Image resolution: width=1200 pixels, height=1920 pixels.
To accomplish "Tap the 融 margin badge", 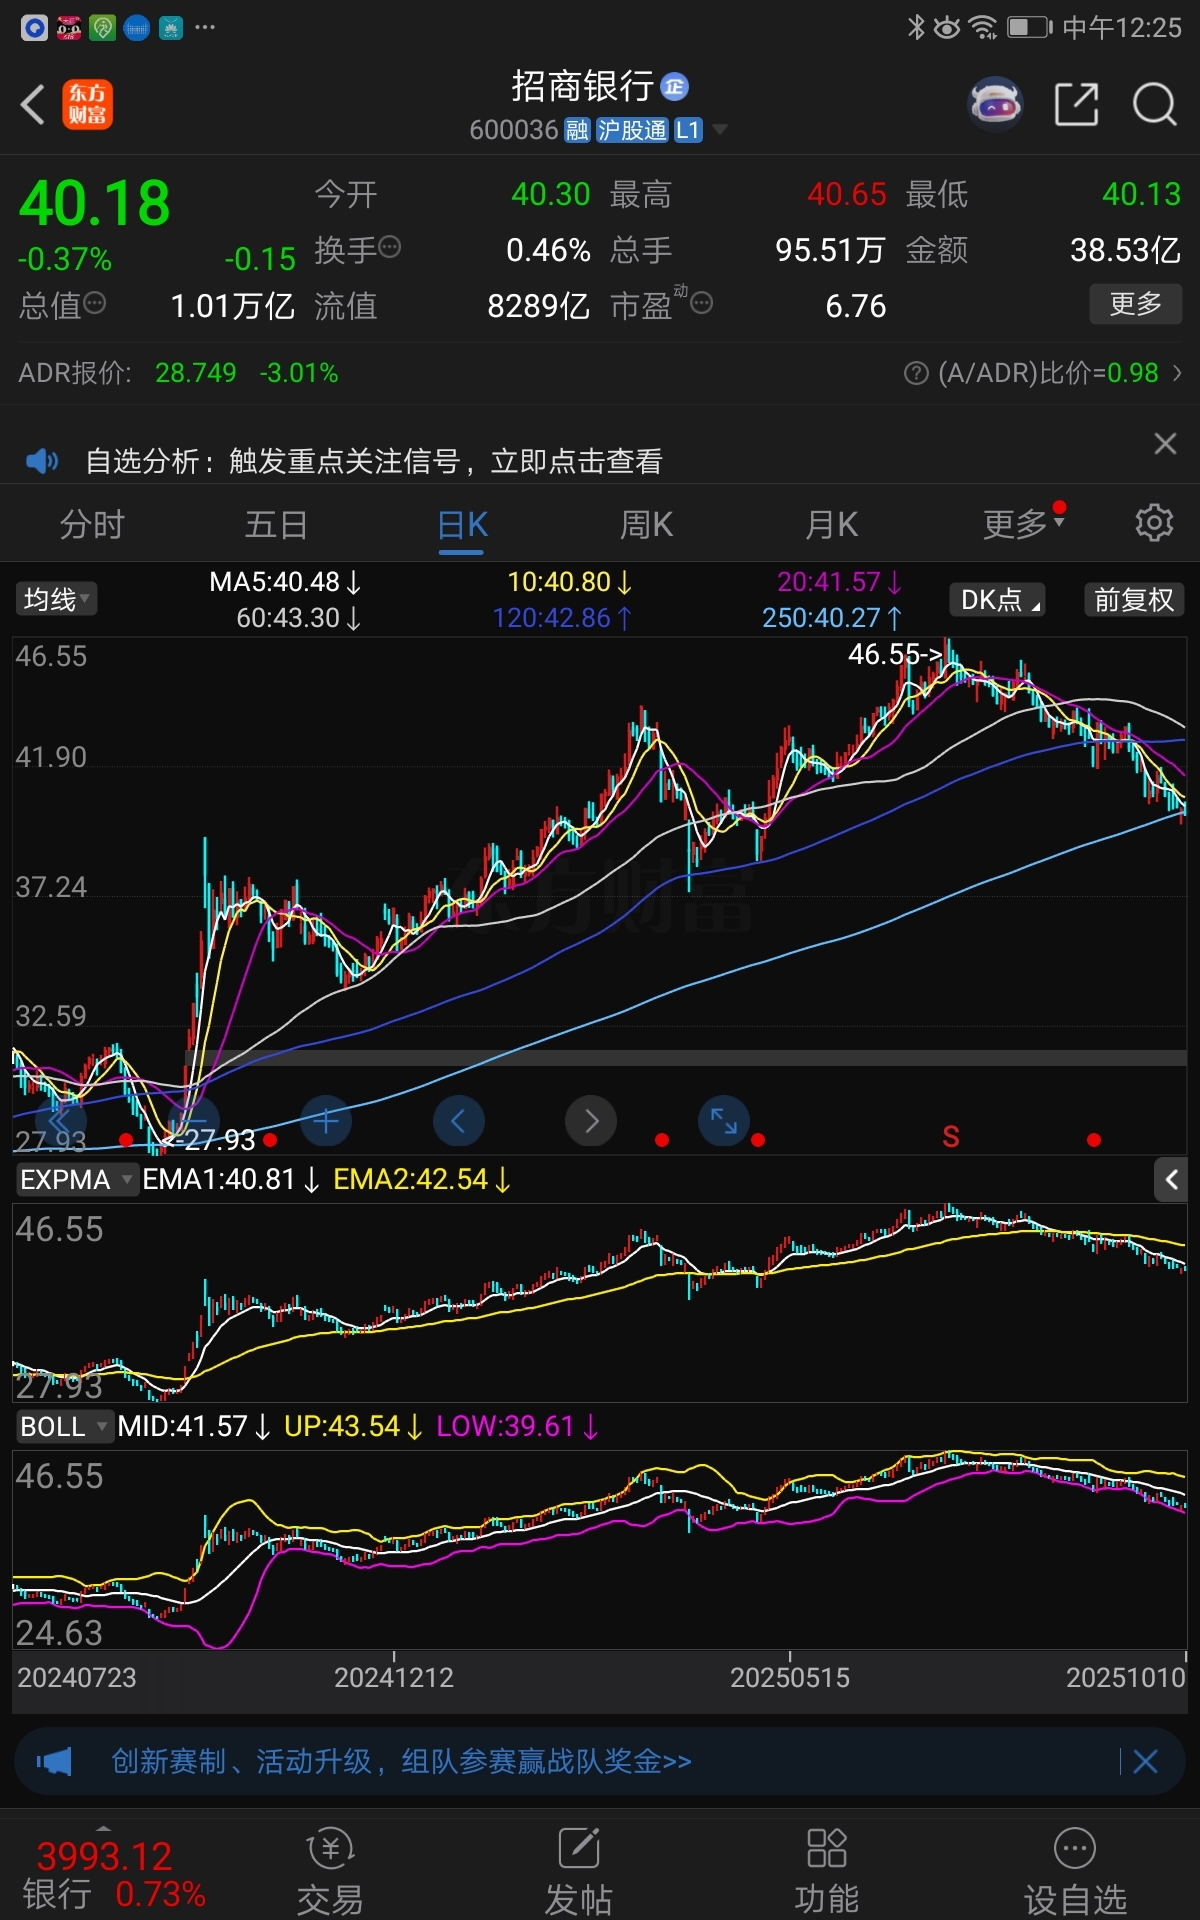I will point(577,130).
